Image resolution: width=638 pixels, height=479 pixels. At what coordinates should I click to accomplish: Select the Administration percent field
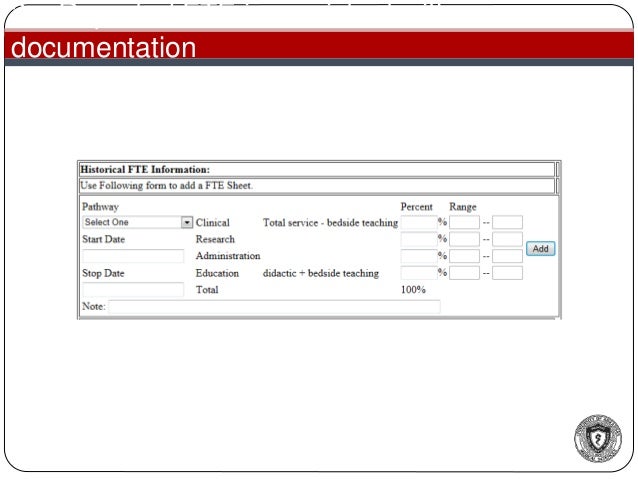[x=418, y=256]
